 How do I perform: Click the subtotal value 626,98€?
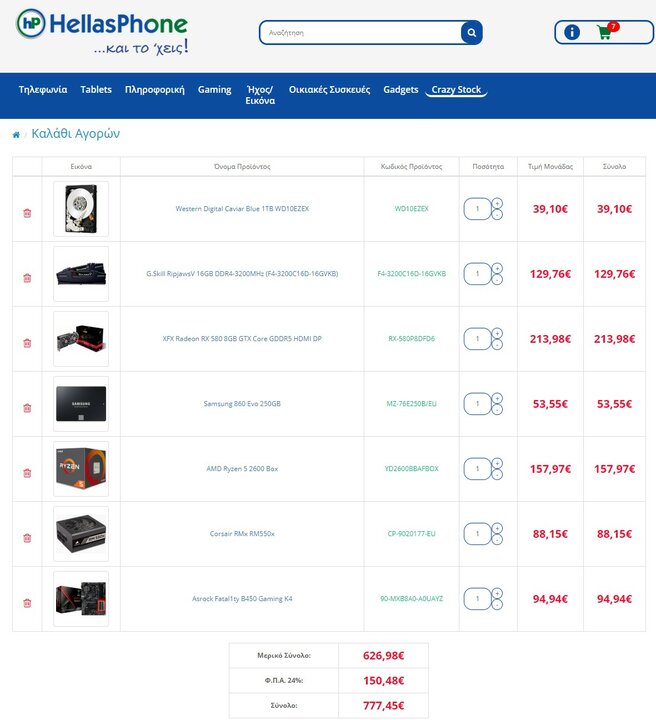click(x=383, y=655)
